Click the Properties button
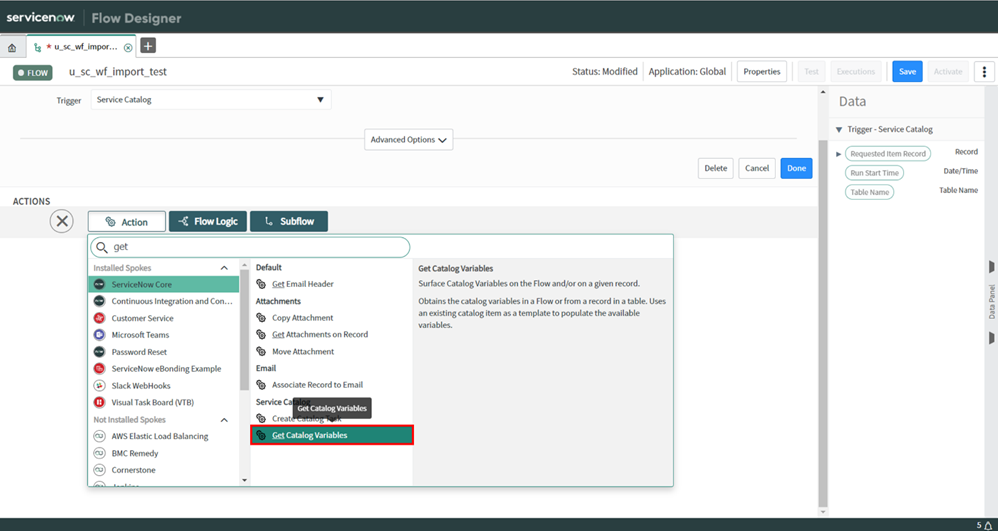The width and height of the screenshot is (998, 531). (762, 72)
